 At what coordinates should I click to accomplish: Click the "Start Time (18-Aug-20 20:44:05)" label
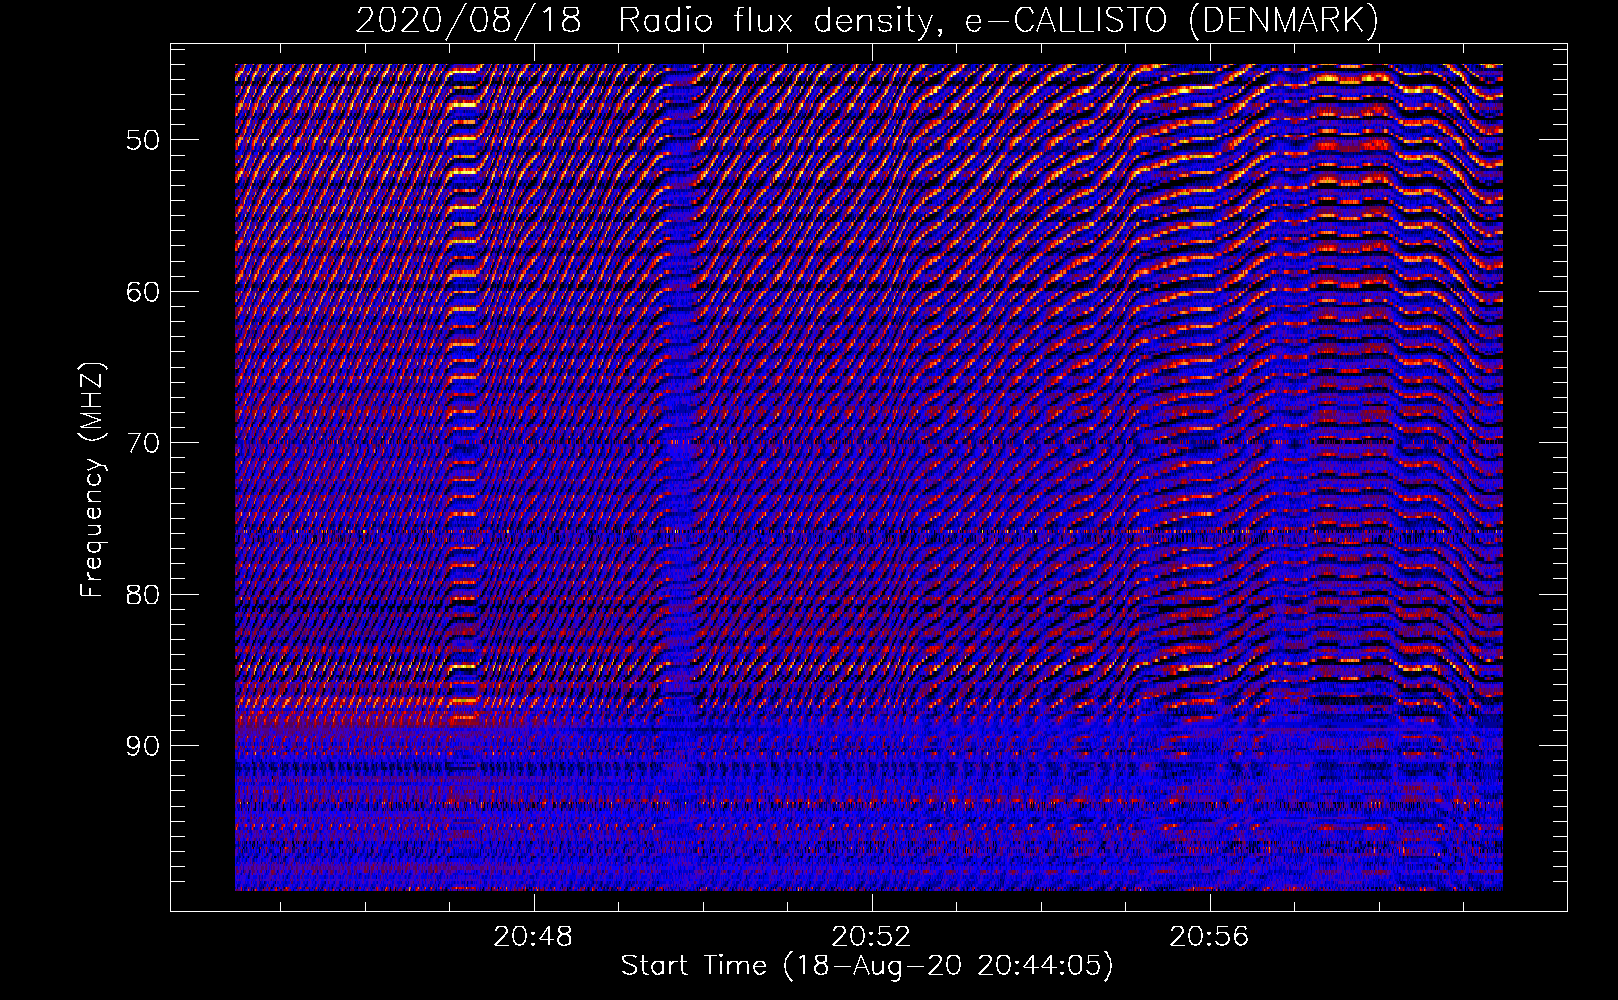tap(867, 966)
